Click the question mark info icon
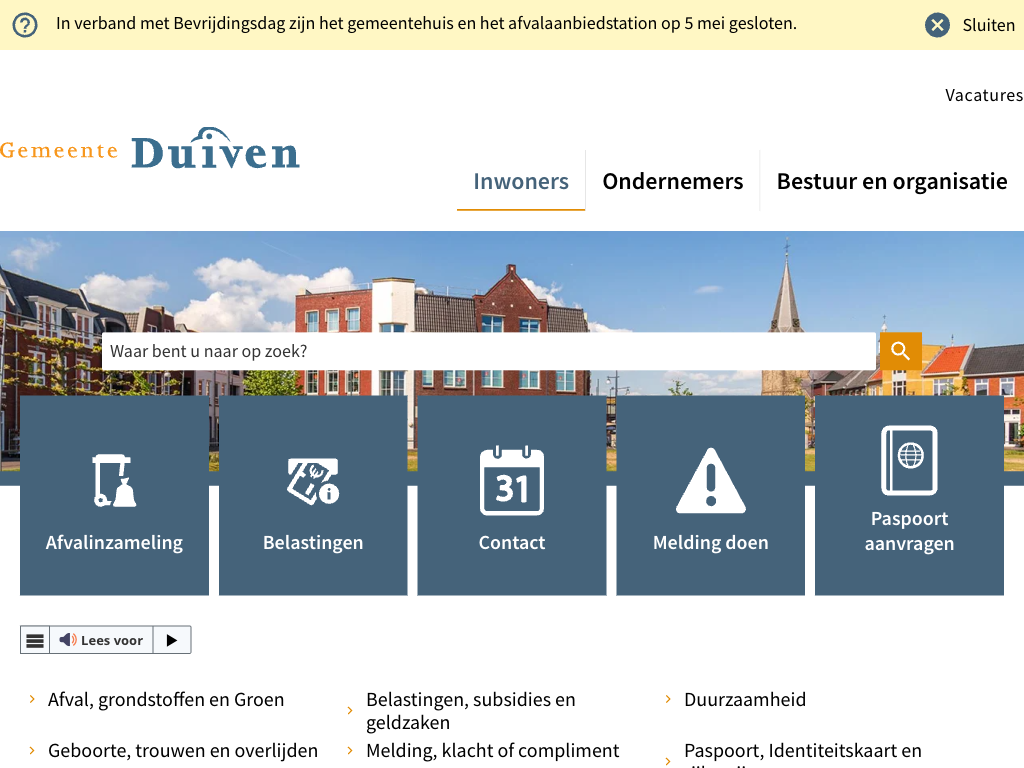This screenshot has width=1024, height=768. coord(25,25)
